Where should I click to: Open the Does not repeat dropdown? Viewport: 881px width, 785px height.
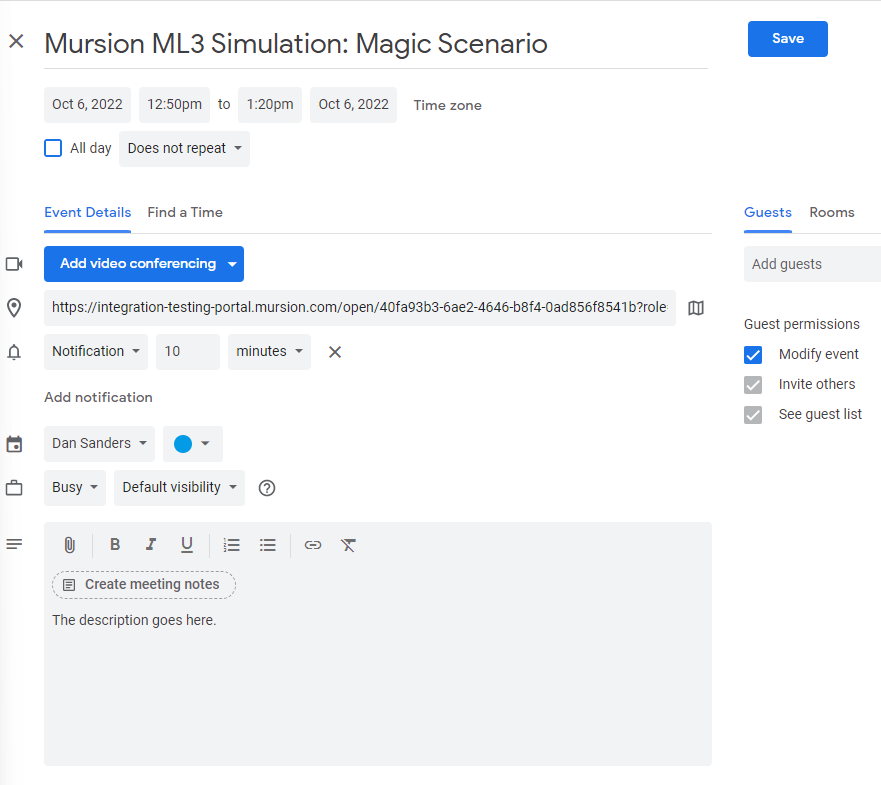pos(184,148)
